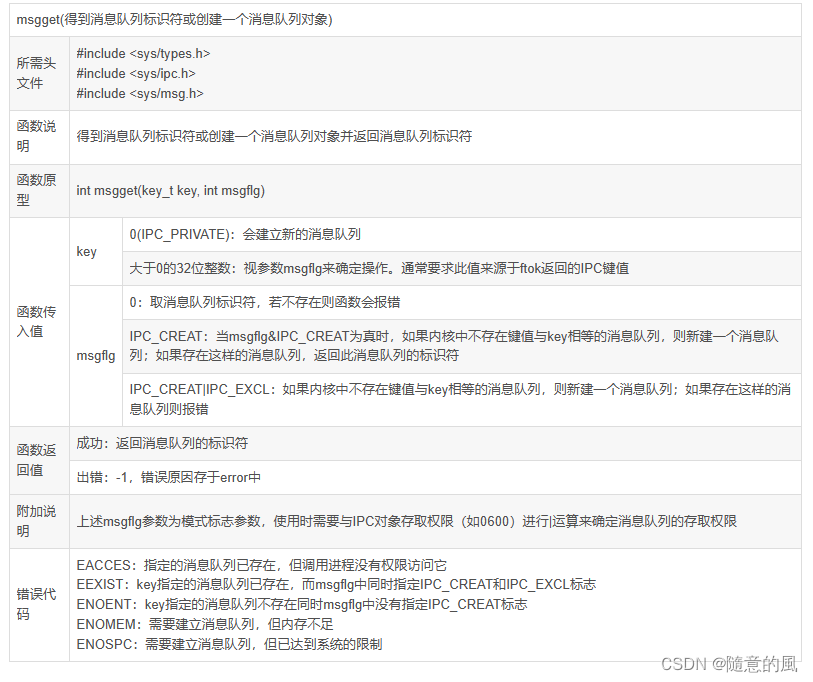This screenshot has width=813, height=682.
Task: Click the 函数原型 row label
Action: [38, 190]
